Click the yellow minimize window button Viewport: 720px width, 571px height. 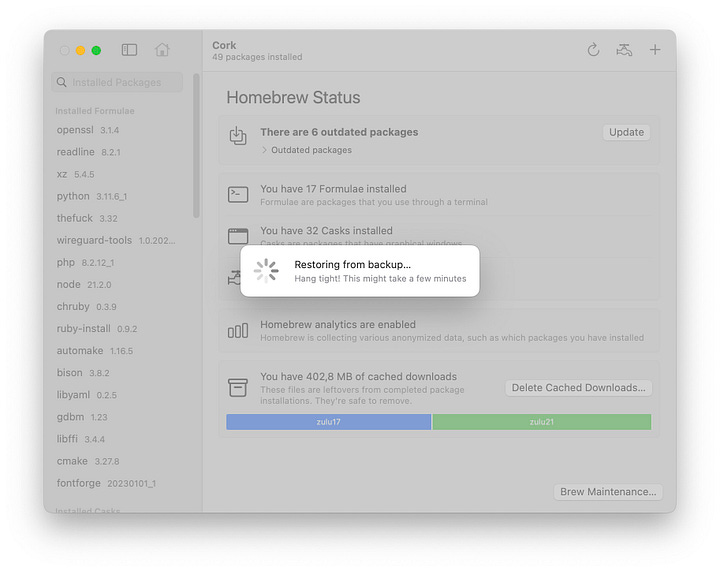coord(80,50)
